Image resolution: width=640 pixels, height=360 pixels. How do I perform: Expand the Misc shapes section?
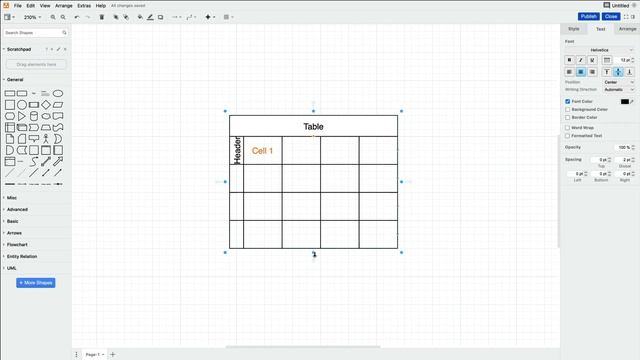[x=11, y=198]
